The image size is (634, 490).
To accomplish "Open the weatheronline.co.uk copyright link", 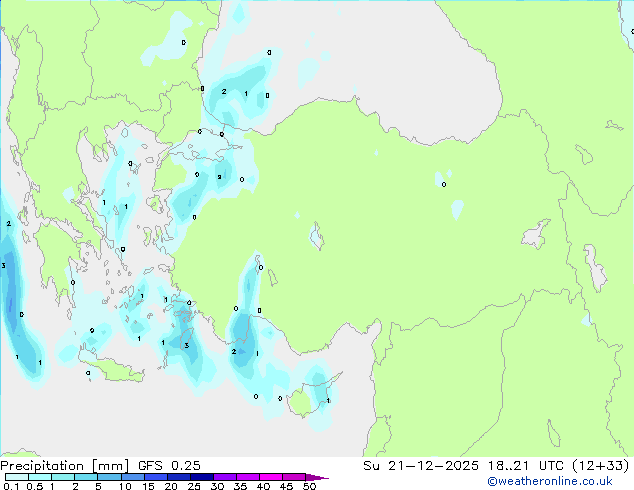I will pyautogui.click(x=550, y=481).
